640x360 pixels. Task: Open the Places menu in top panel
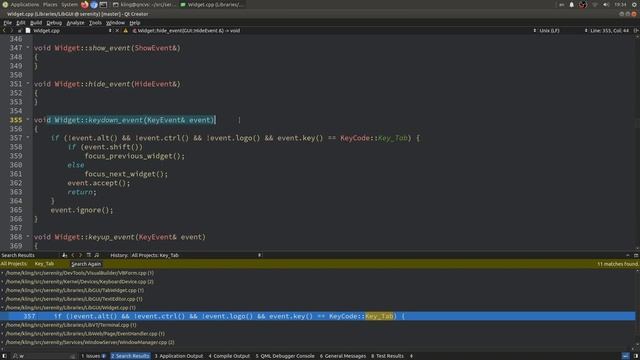click(x=50, y=4)
